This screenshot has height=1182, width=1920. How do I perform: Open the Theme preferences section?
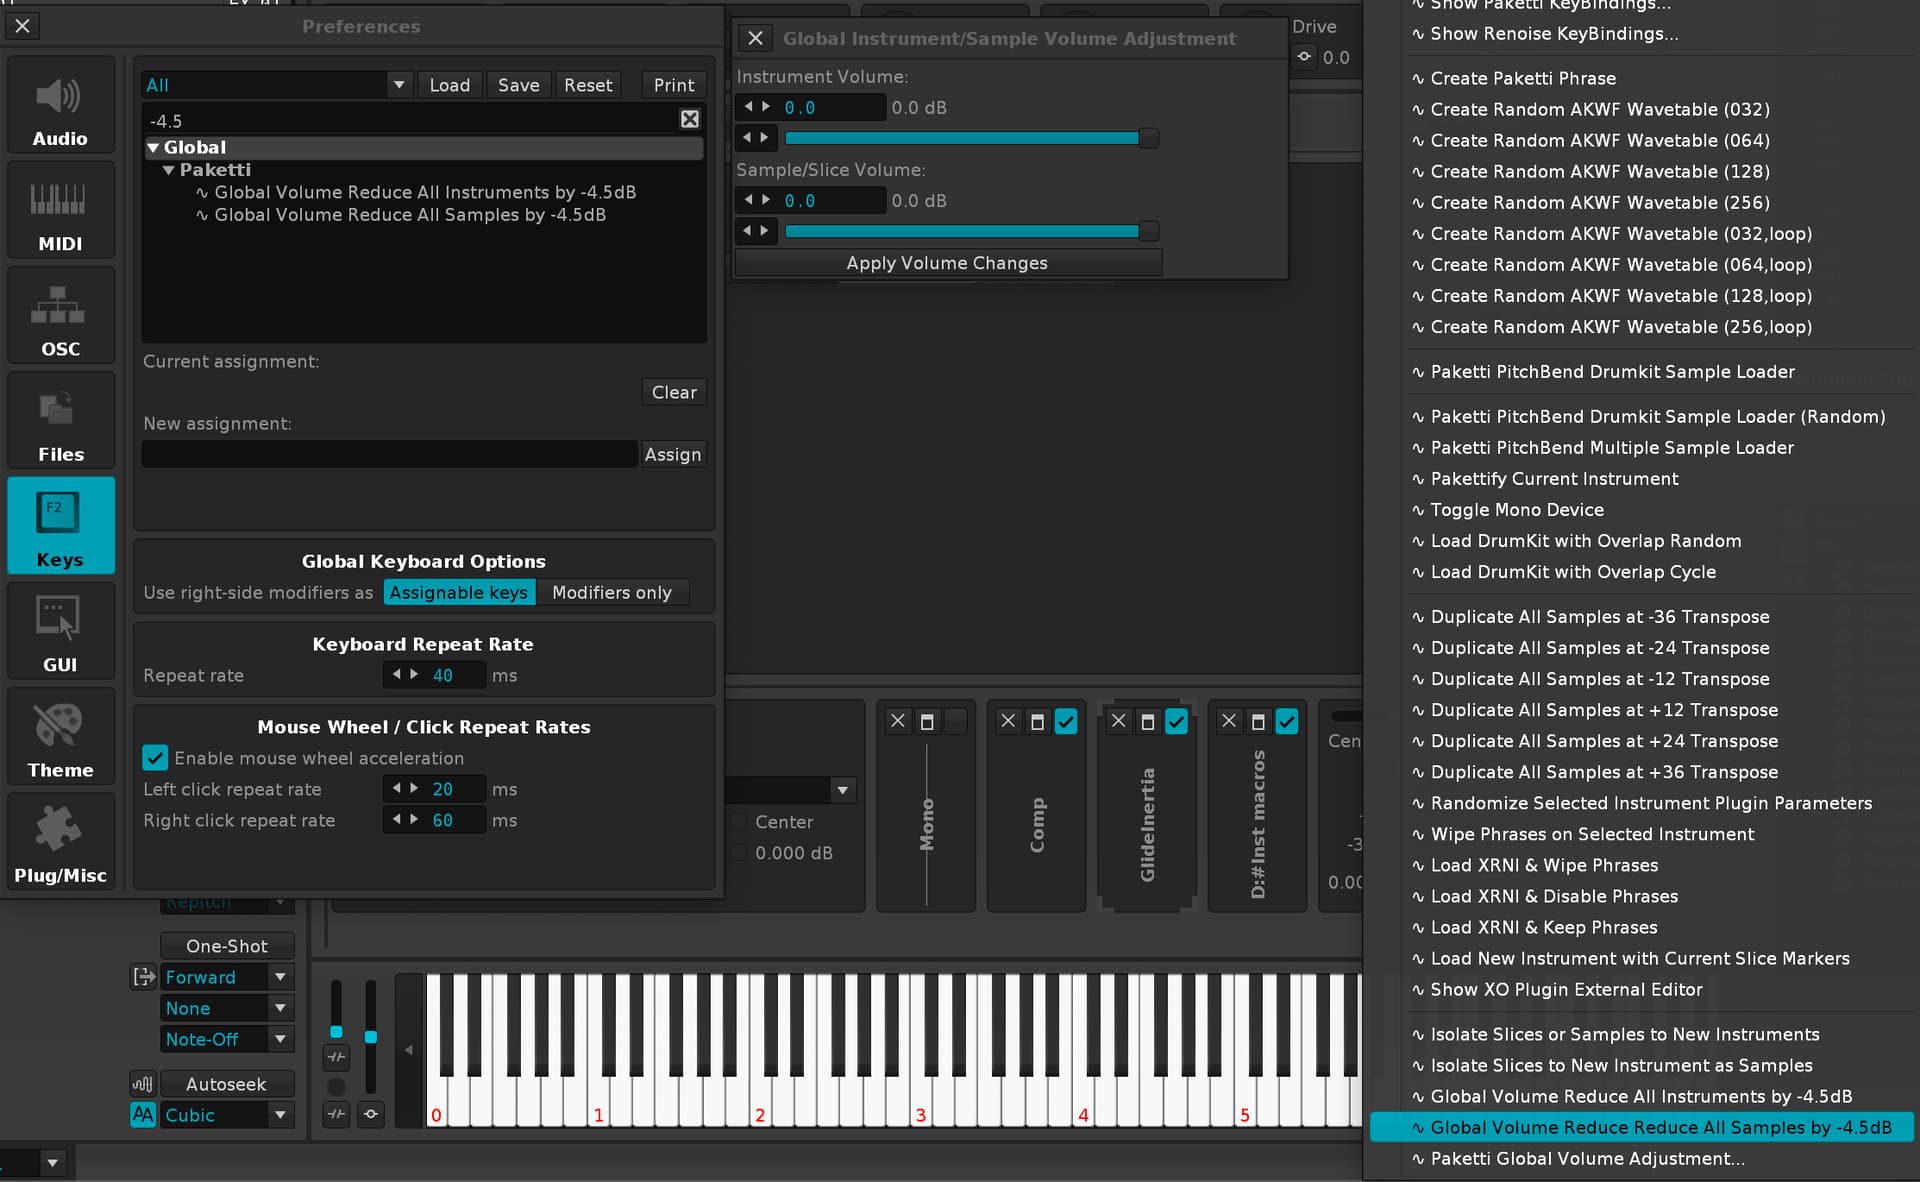(x=60, y=736)
